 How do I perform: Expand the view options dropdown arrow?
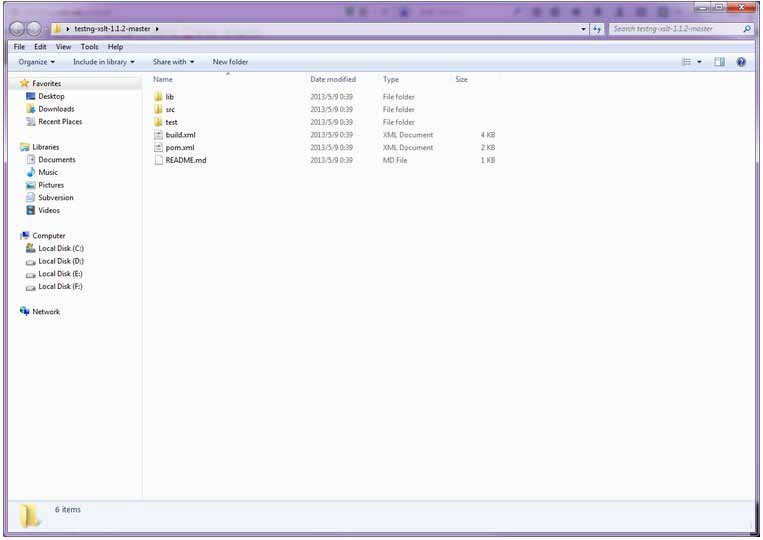pos(699,62)
